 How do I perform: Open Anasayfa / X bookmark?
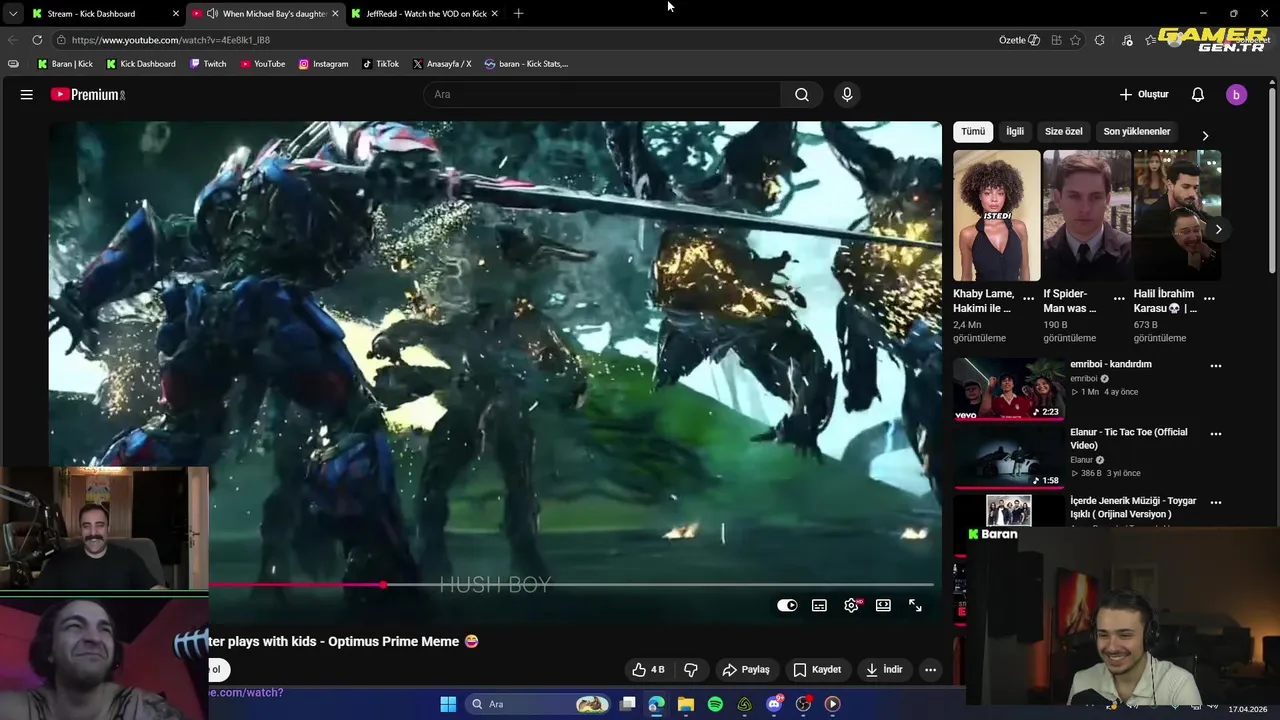click(441, 64)
